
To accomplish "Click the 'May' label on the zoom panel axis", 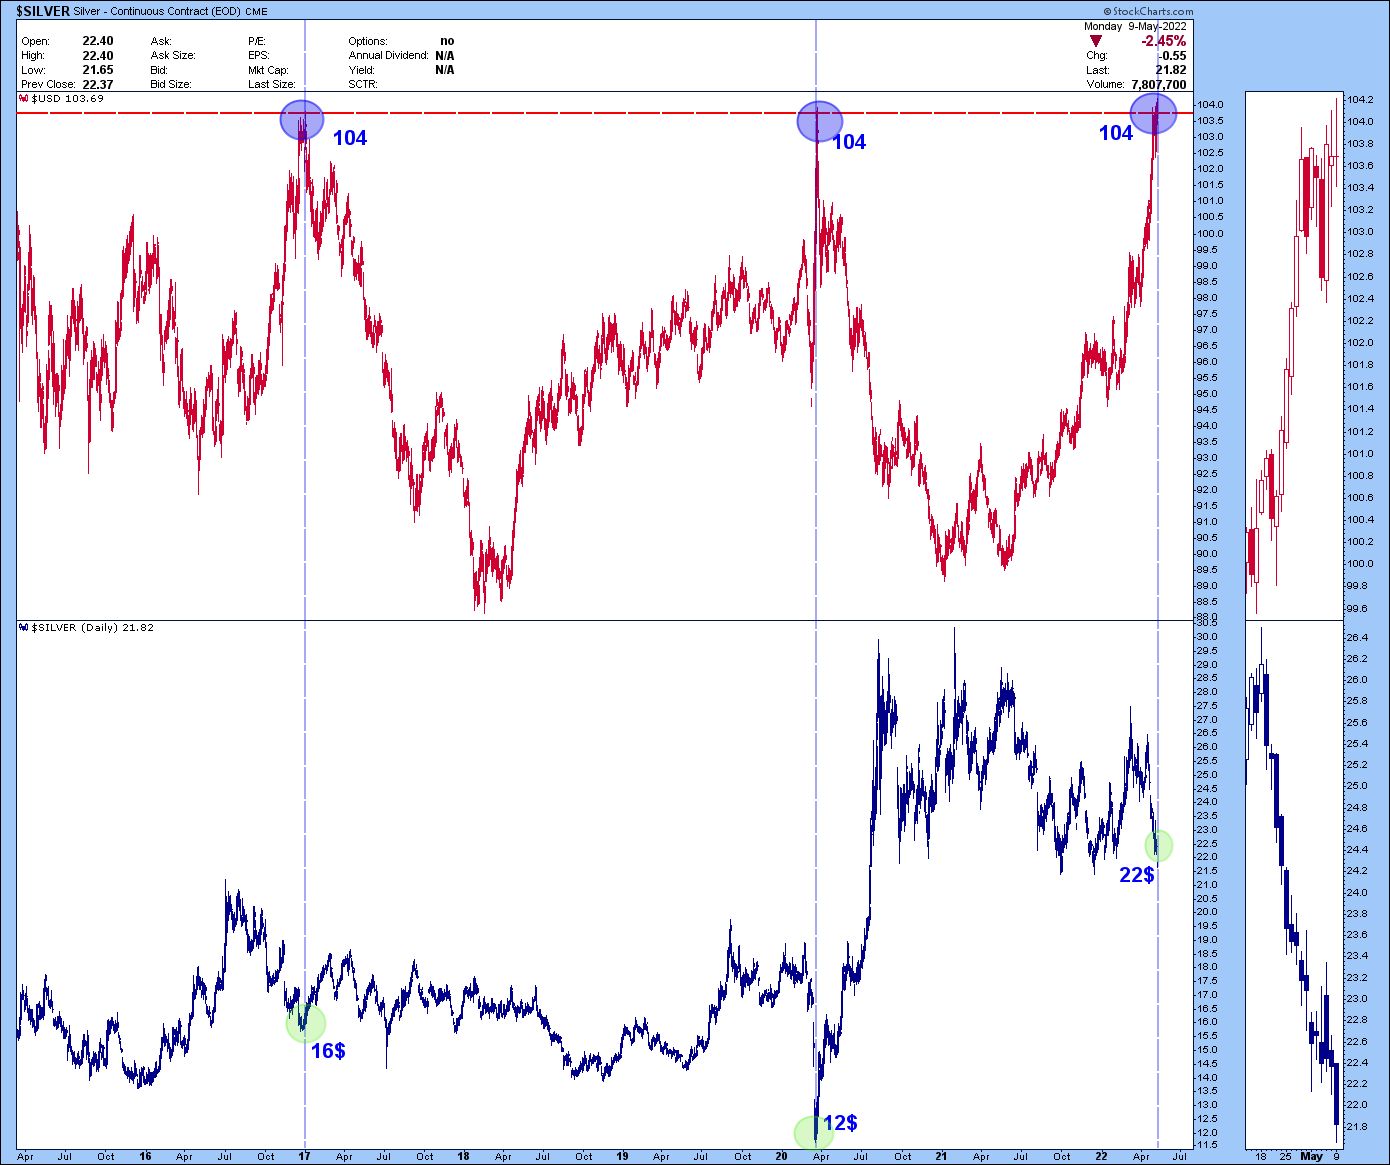I will (1311, 1156).
